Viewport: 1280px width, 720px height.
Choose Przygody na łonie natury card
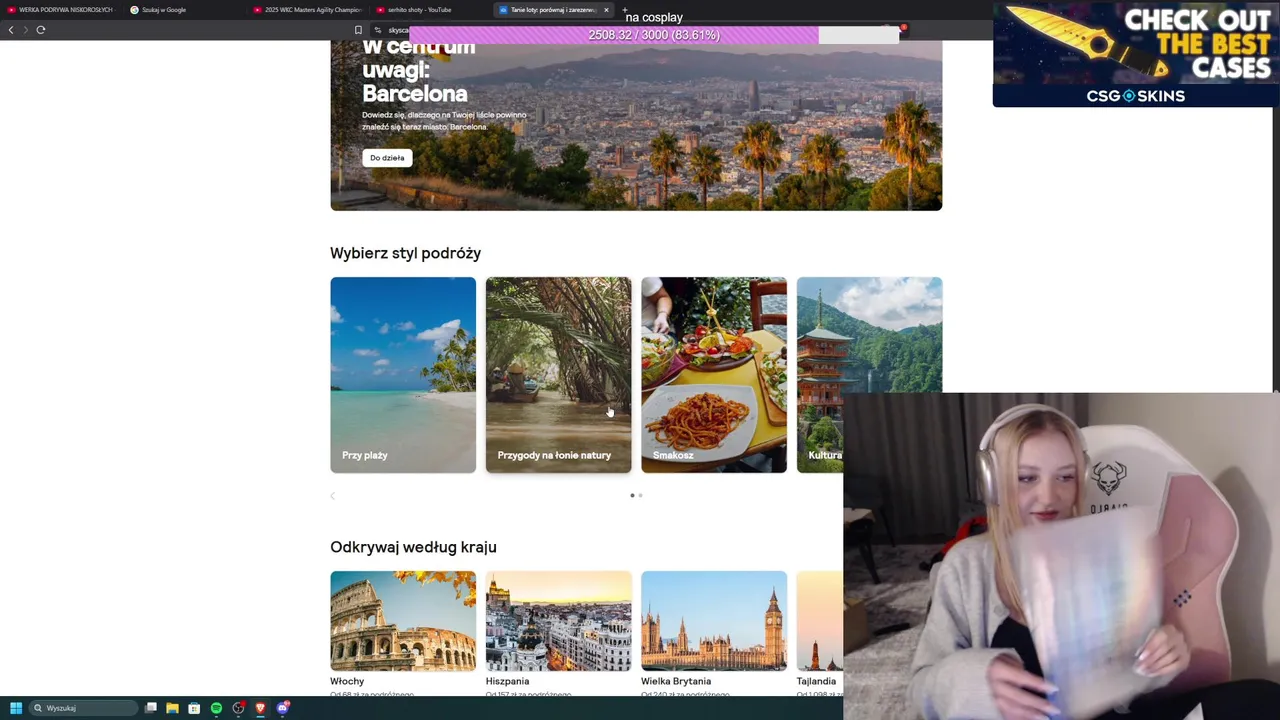[558, 375]
